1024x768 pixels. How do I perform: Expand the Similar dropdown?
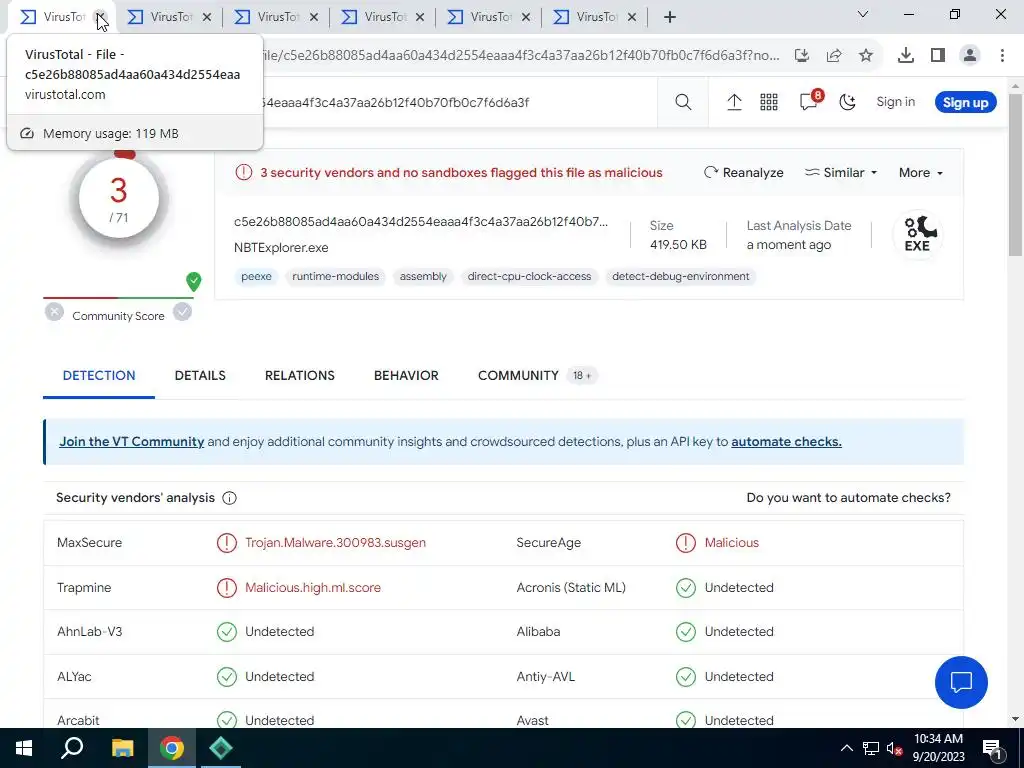pyautogui.click(x=840, y=172)
